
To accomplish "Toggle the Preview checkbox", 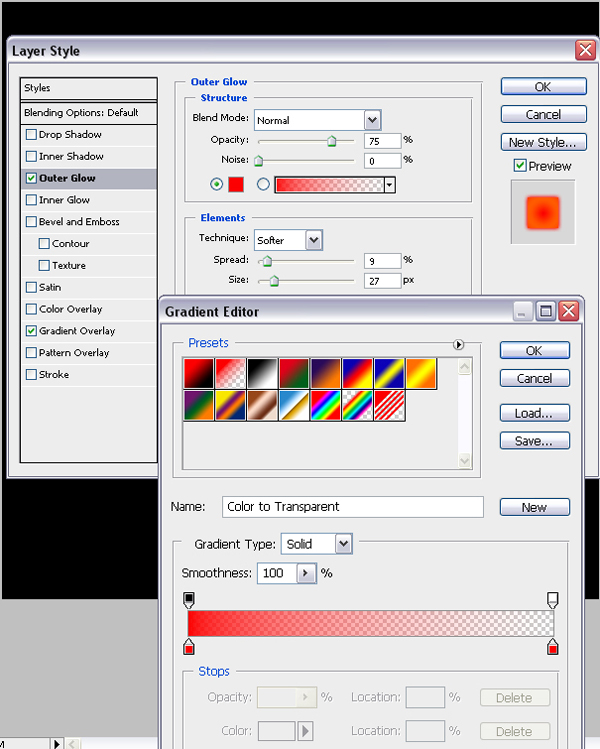I will (x=520, y=166).
